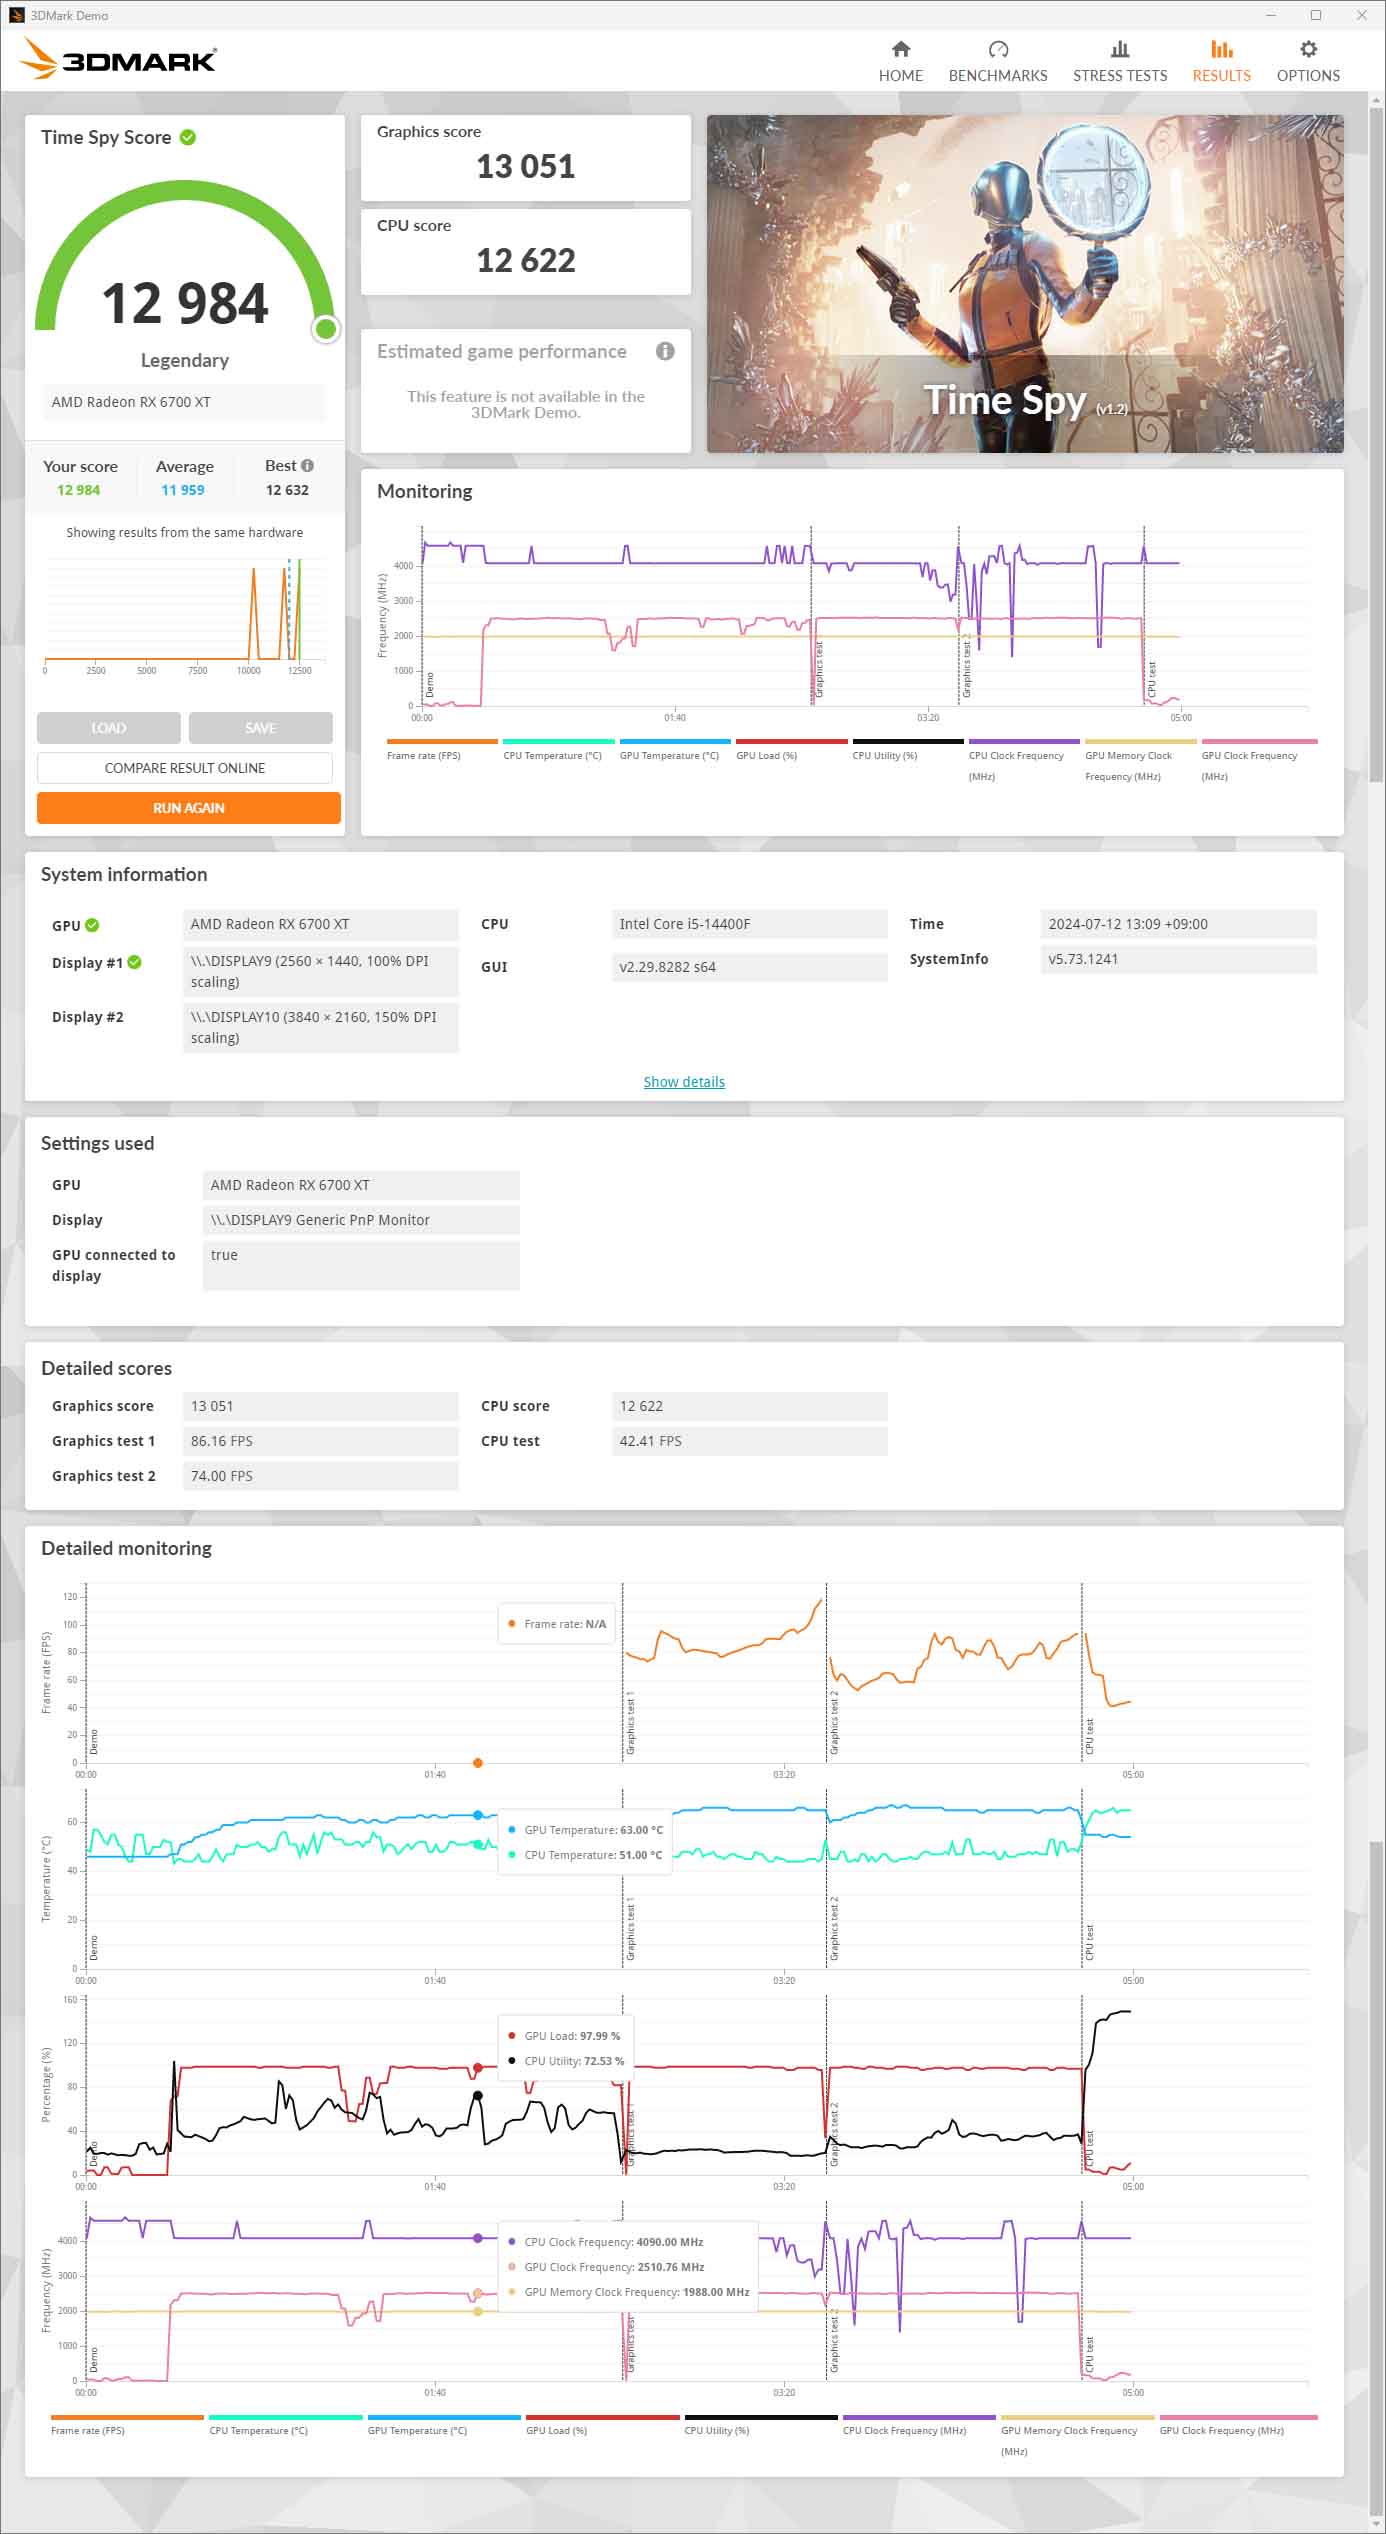Click green validation check next to Time Spy Score
The height and width of the screenshot is (2534, 1386).
[188, 137]
